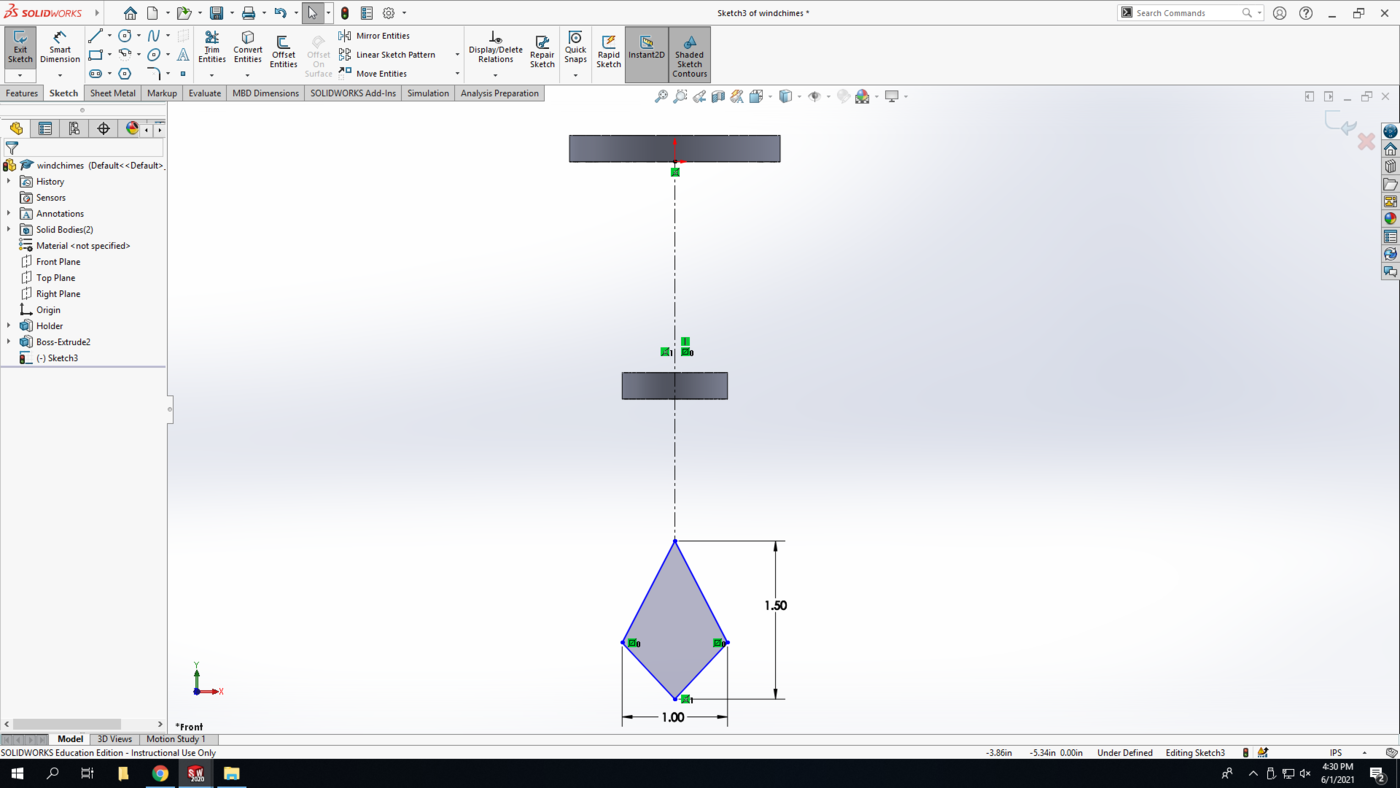Screen dimensions: 1400x788
Task: Switch to the Sheet Metal tab
Action: (113, 93)
